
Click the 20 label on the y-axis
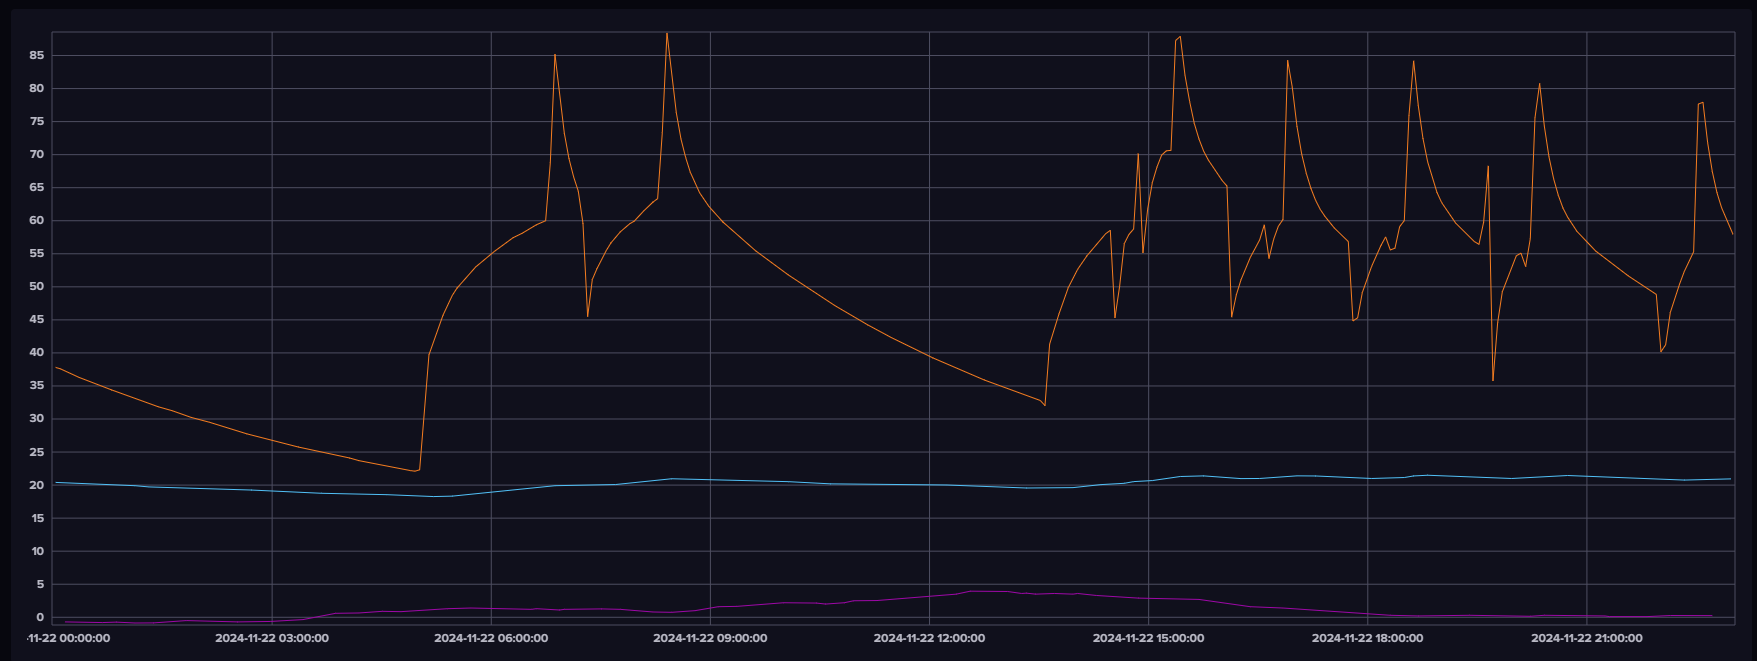point(37,486)
